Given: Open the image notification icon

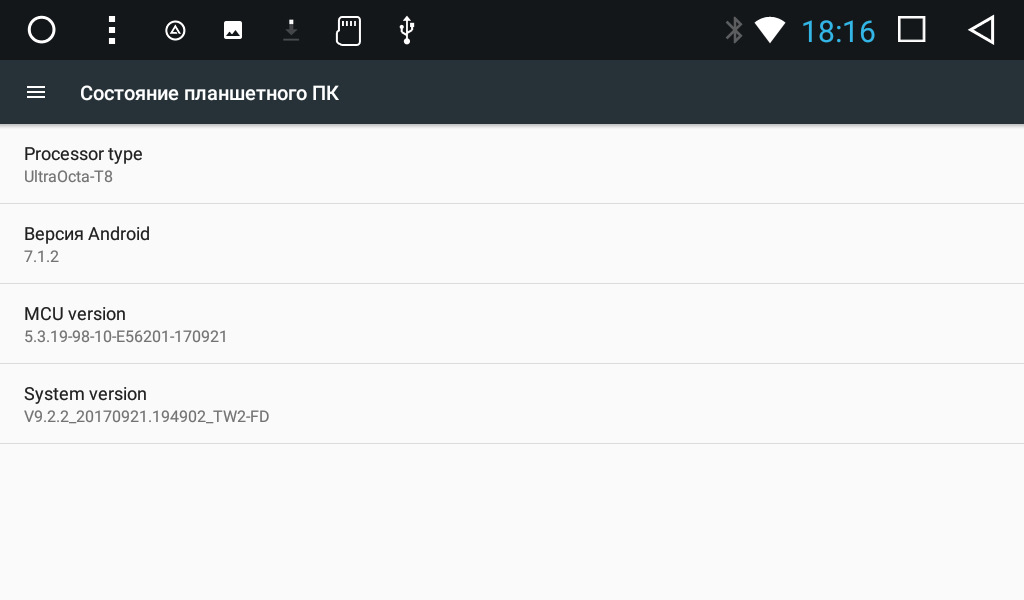Looking at the screenshot, I should coord(233,30).
